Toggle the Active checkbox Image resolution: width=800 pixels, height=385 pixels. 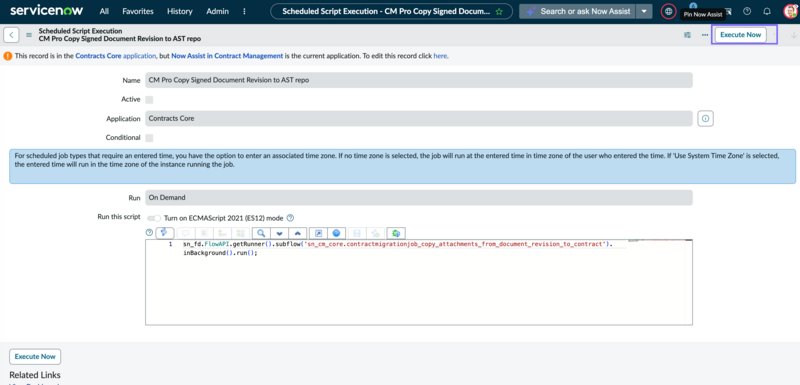pyautogui.click(x=149, y=99)
